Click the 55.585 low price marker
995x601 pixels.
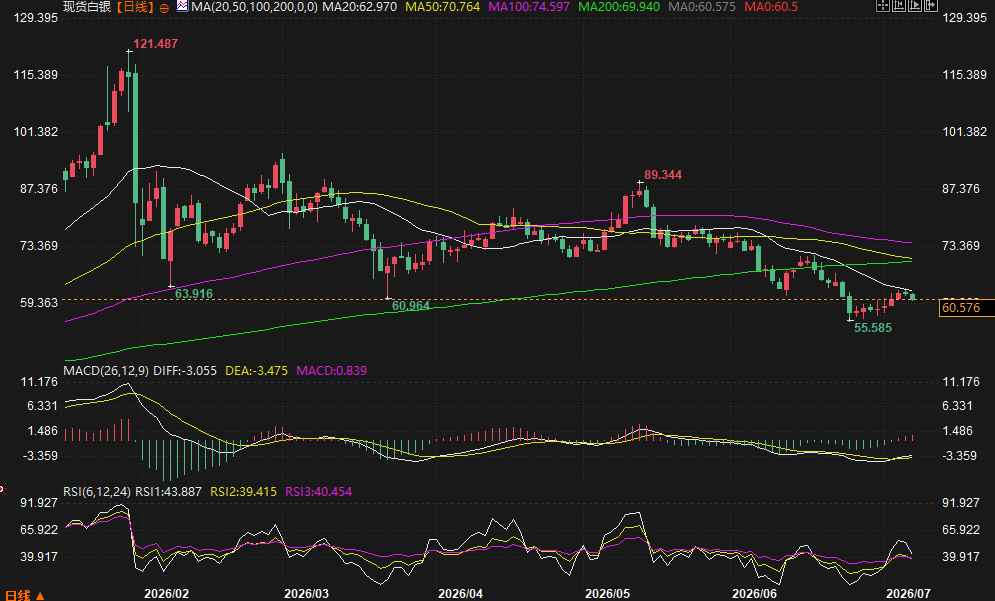coord(873,328)
